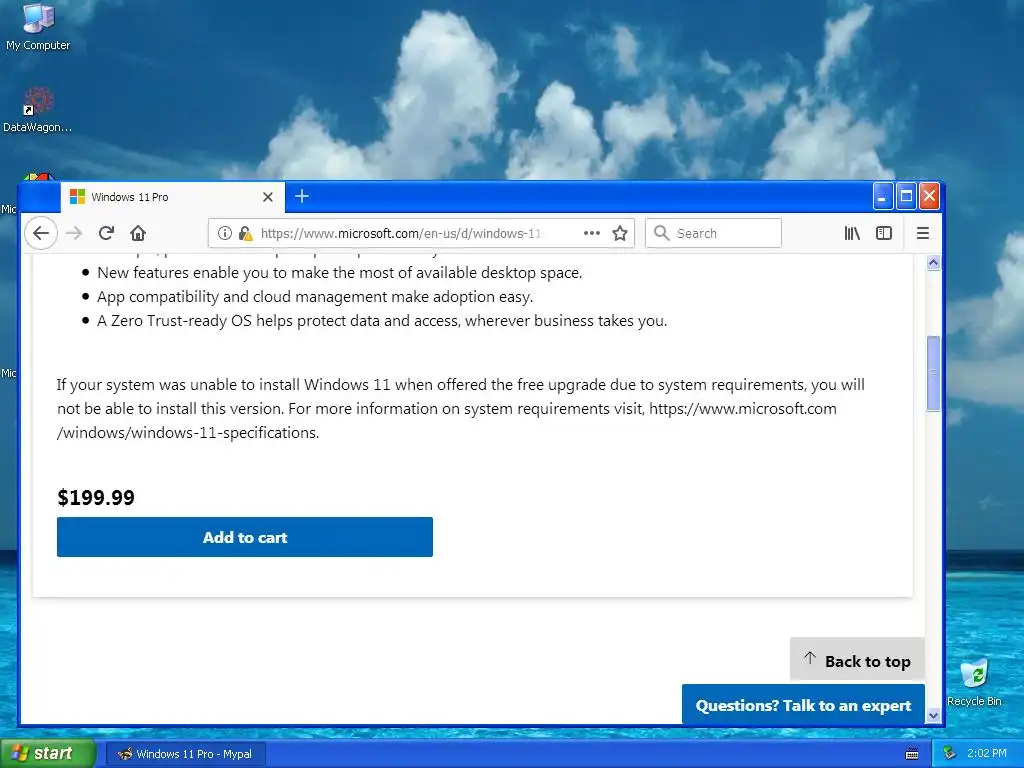Go back to the previous page
Image resolution: width=1024 pixels, height=768 pixels.
pyautogui.click(x=41, y=233)
